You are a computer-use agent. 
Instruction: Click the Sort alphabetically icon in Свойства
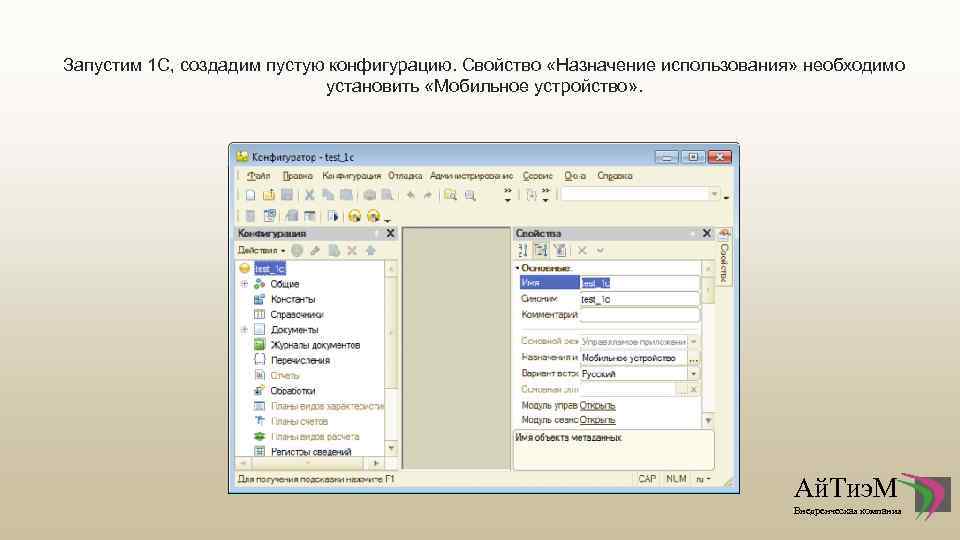tap(522, 250)
